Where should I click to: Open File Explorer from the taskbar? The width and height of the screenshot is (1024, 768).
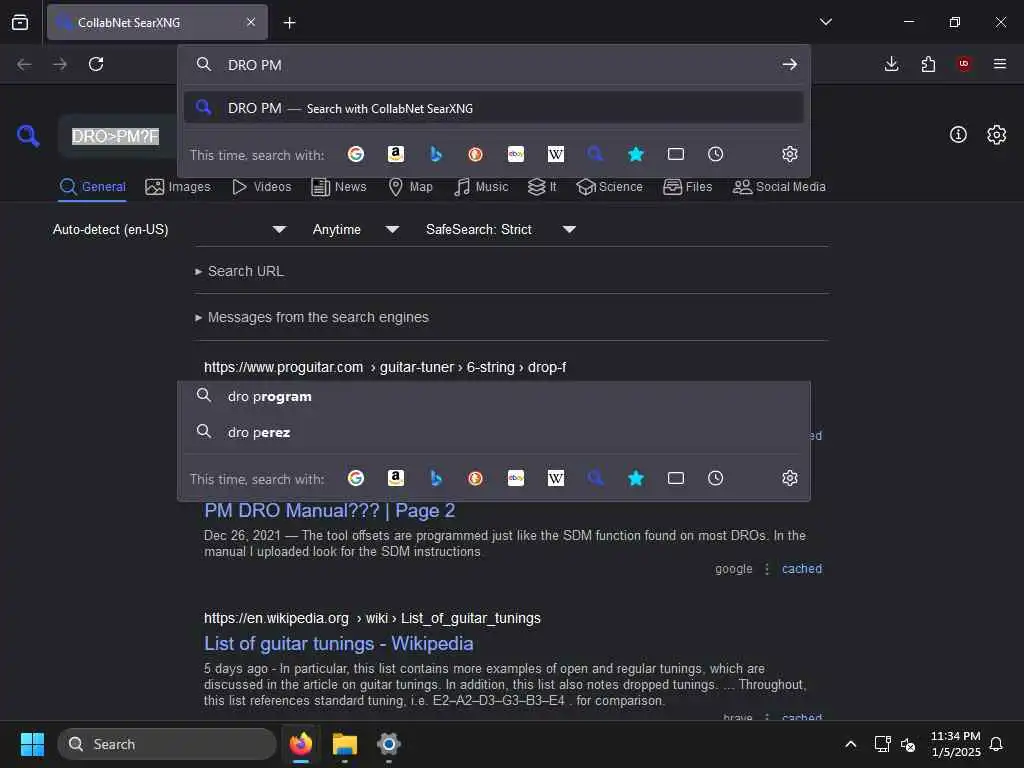click(345, 744)
